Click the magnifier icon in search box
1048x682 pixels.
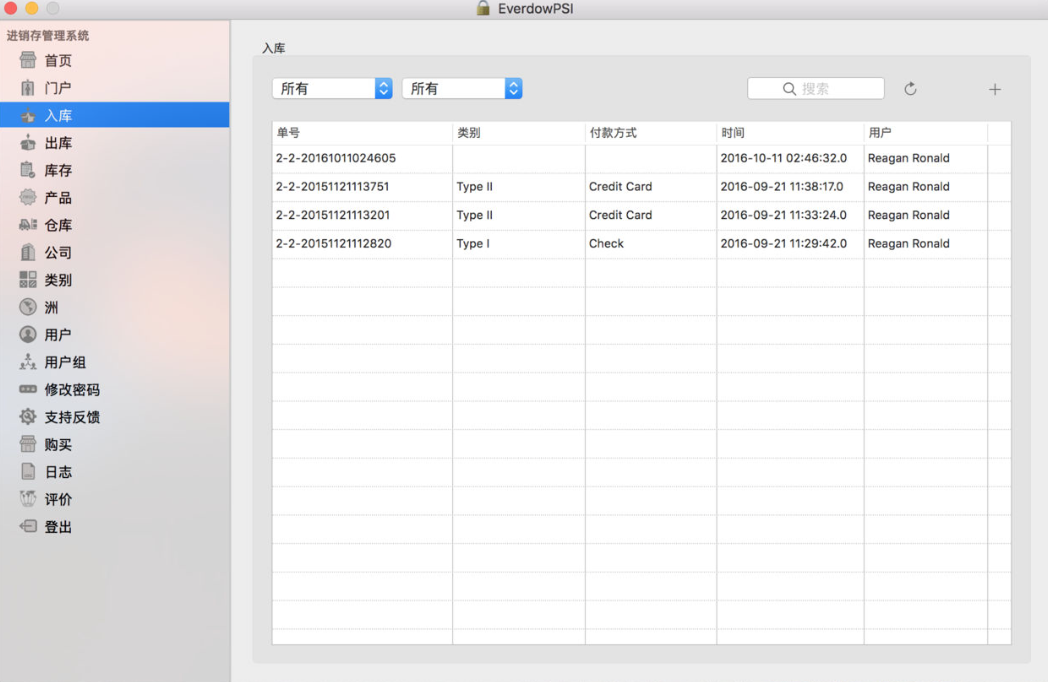[789, 89]
